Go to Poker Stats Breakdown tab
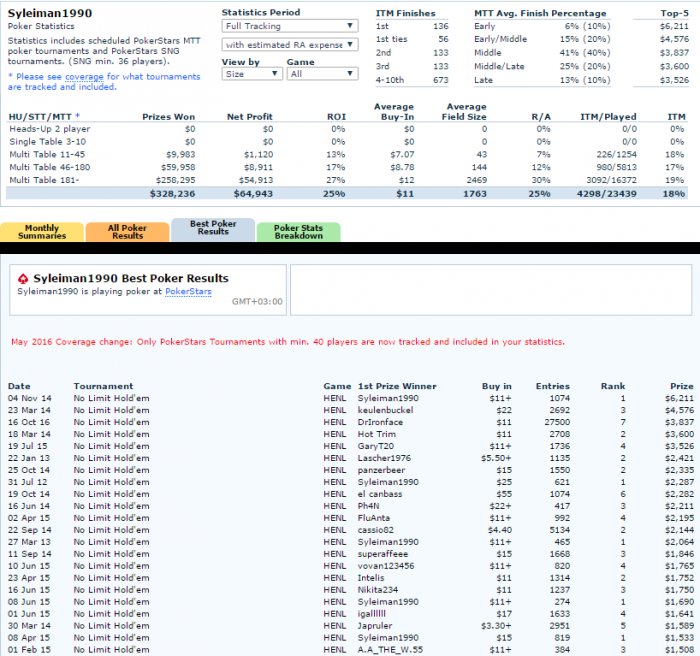This screenshot has width=700, height=656. tap(298, 231)
